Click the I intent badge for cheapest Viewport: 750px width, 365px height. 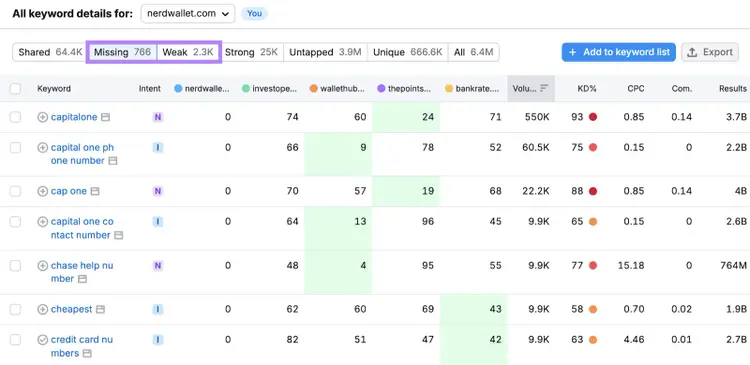click(x=158, y=310)
